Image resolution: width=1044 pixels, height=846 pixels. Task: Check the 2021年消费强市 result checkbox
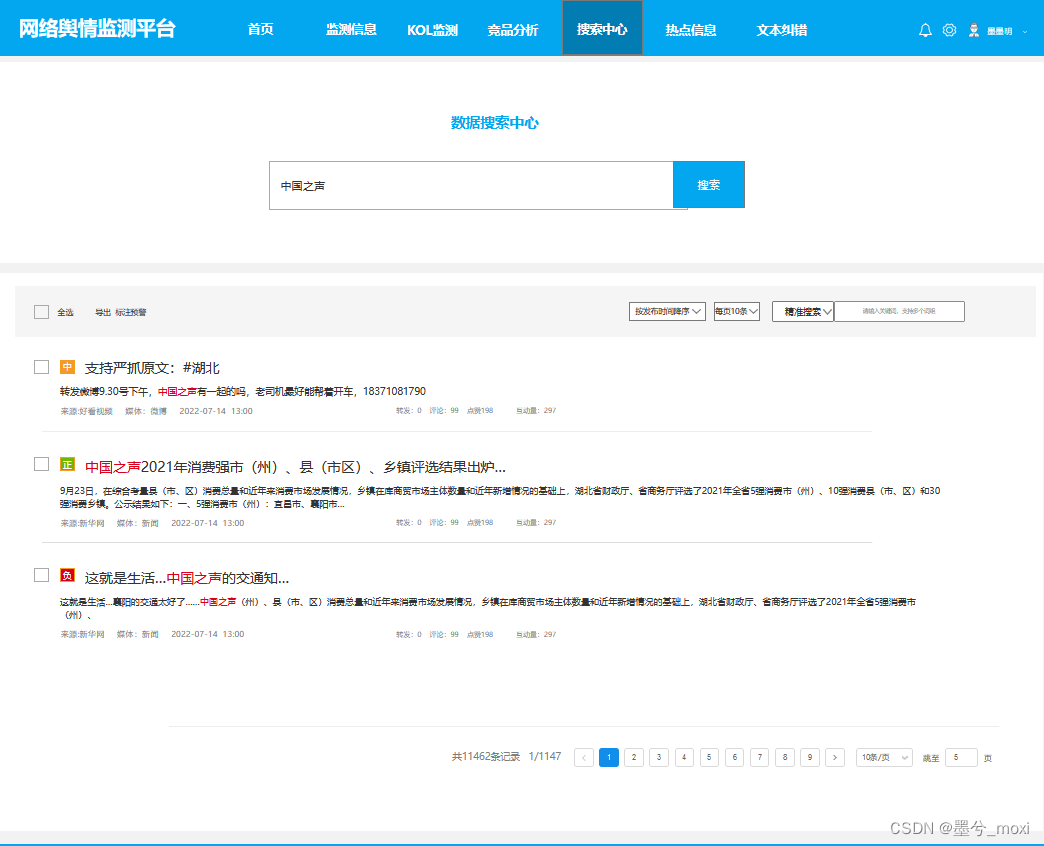[41, 464]
